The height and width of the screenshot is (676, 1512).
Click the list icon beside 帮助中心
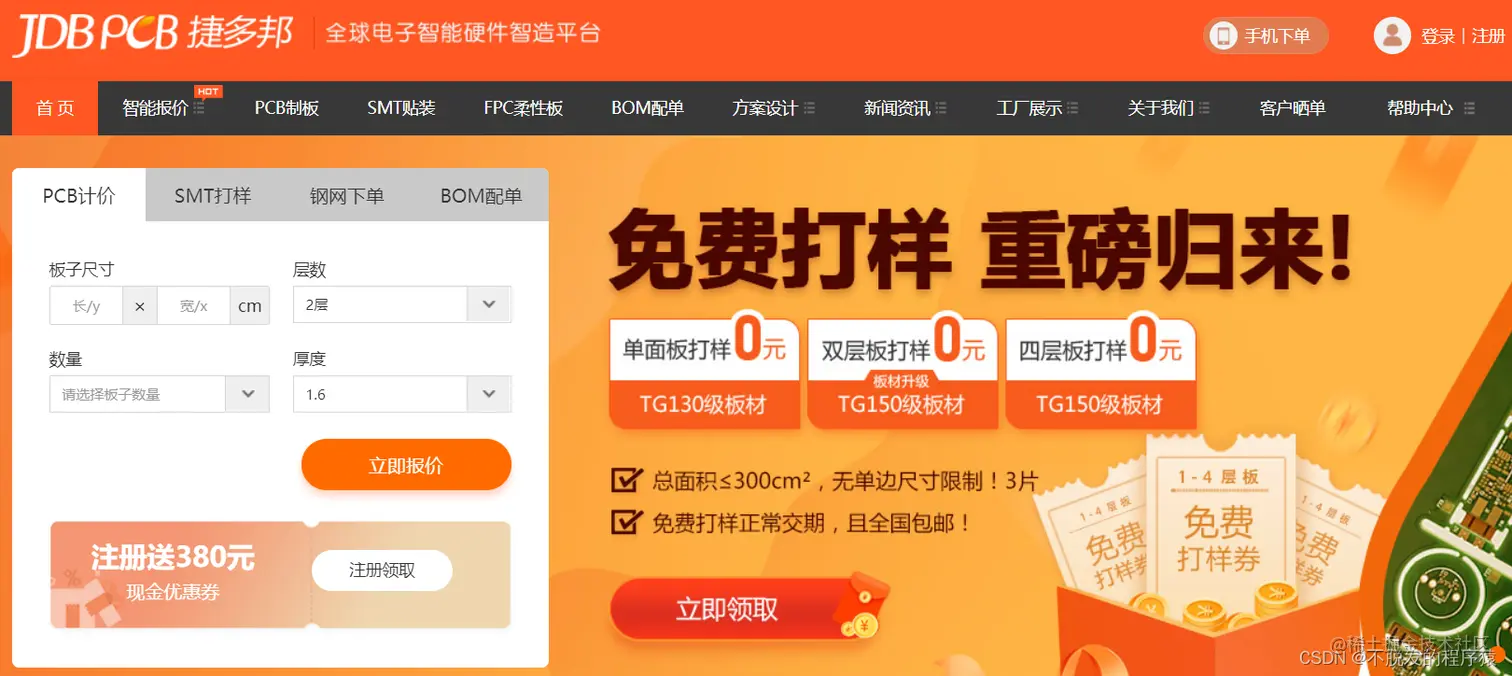click(x=1469, y=108)
